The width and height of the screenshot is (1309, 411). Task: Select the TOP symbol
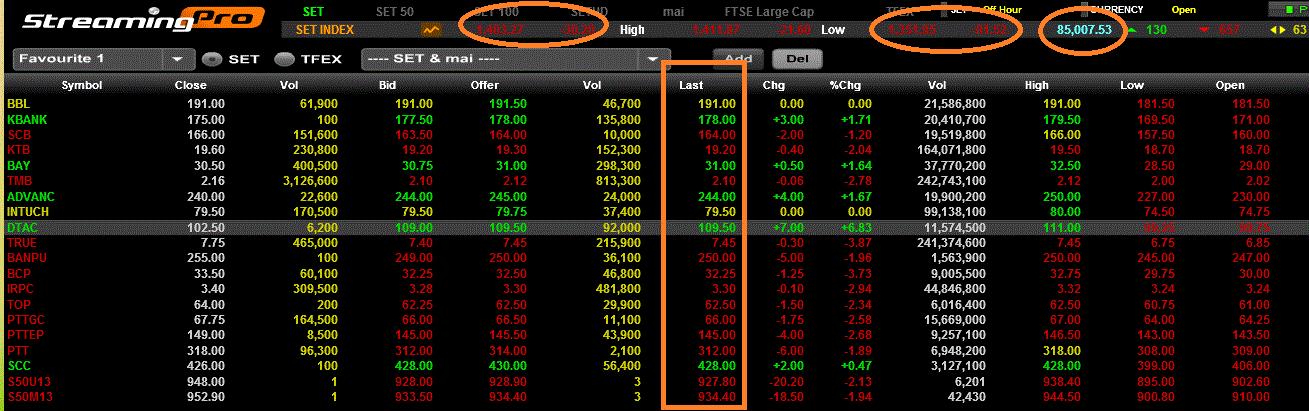(19, 304)
